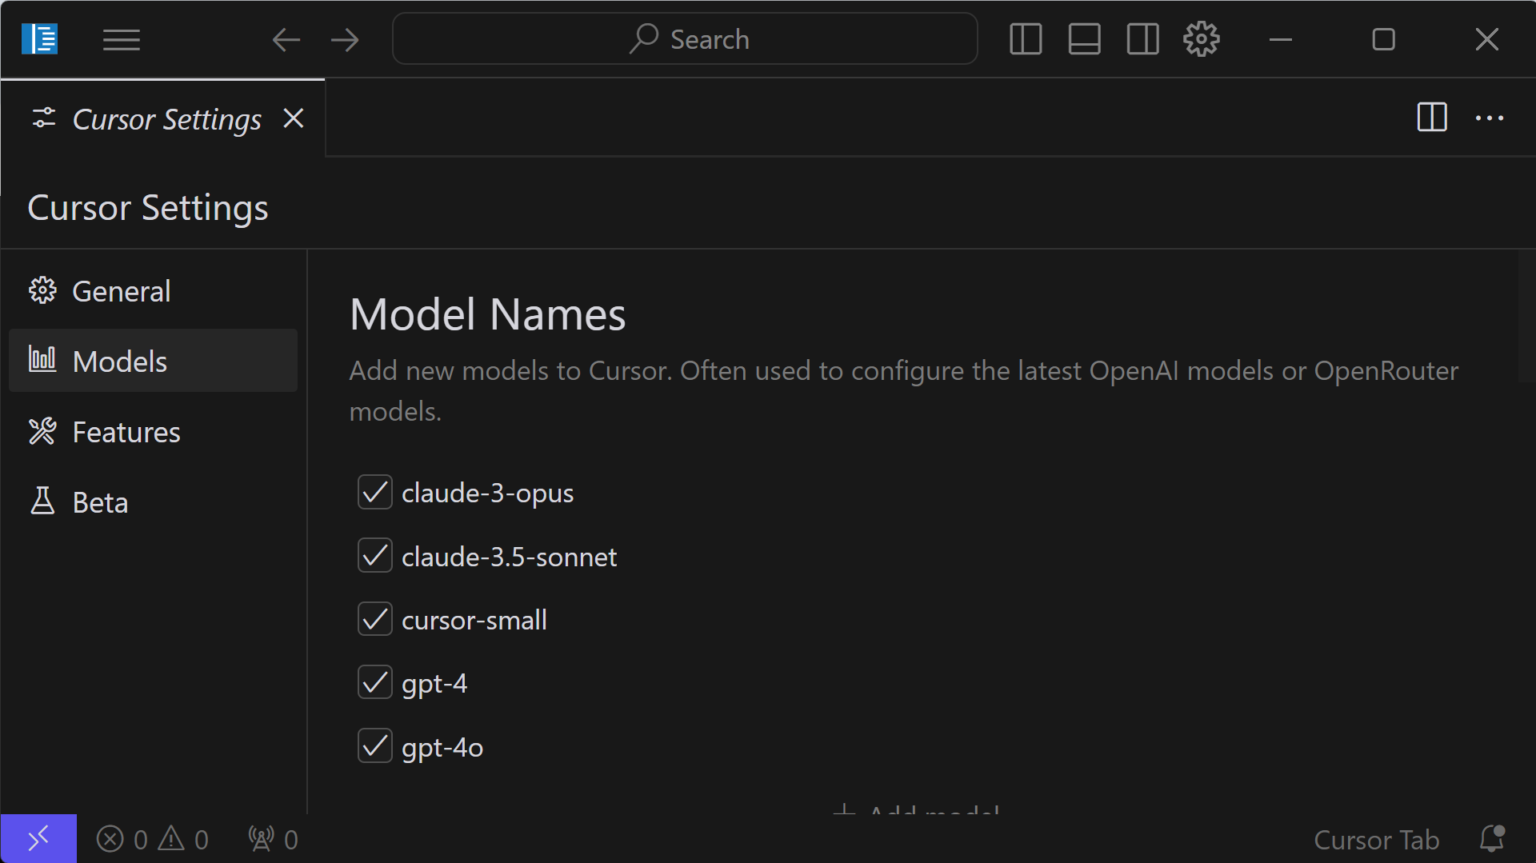This screenshot has height=863, width=1536.
Task: Open the Features settings section
Action: pyautogui.click(x=153, y=432)
